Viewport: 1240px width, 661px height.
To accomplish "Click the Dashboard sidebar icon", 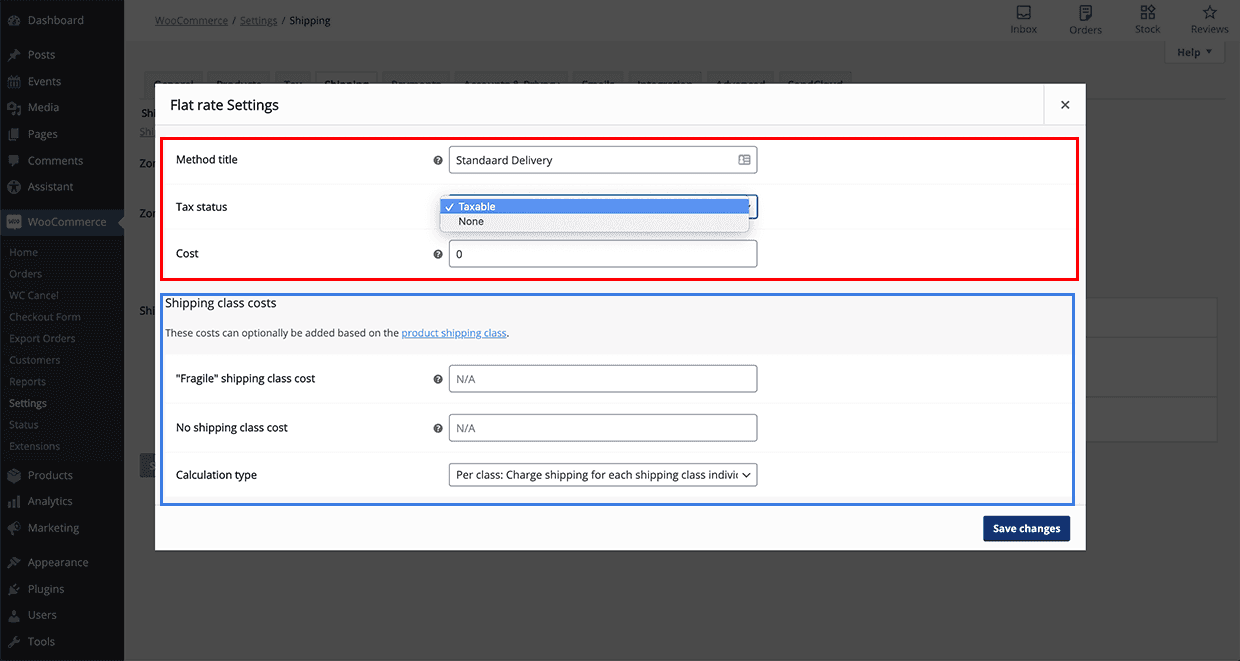I will click(x=13, y=20).
